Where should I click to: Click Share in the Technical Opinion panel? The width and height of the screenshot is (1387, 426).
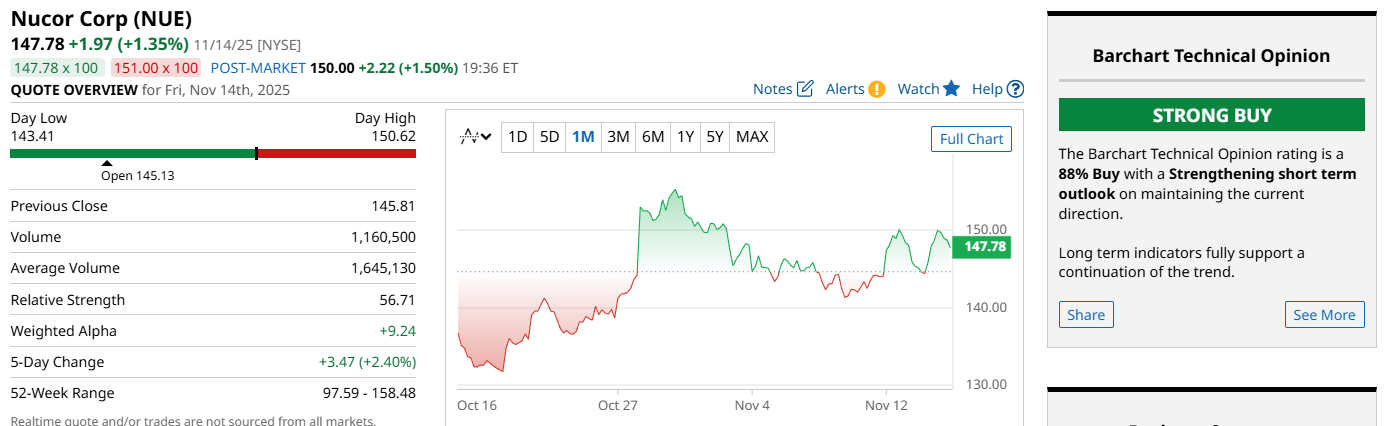pyautogui.click(x=1086, y=315)
